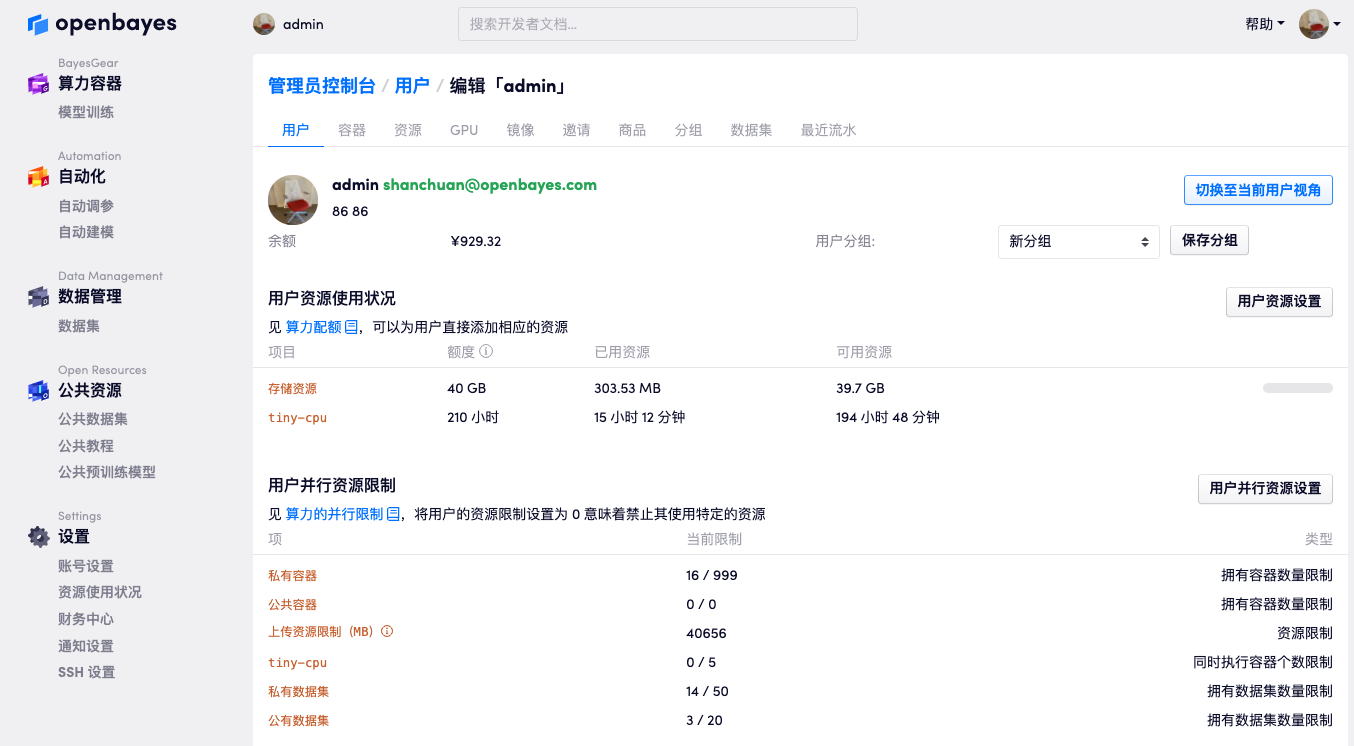Open the document icon after 算力配额
1354x746 pixels.
coord(351,327)
